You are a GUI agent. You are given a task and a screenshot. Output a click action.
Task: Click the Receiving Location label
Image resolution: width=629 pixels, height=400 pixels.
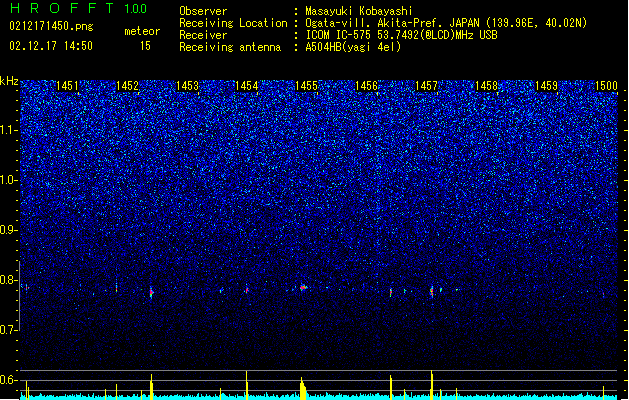coord(233,23)
